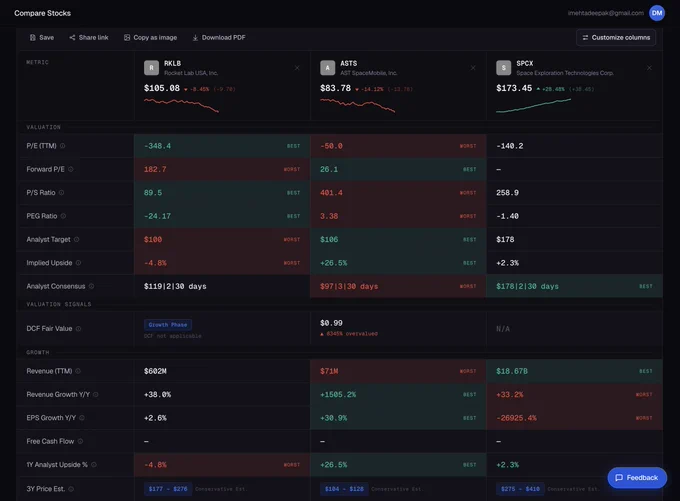
Task: Click info icon next to Revenue Growth Y/Y
Action: pos(96,395)
